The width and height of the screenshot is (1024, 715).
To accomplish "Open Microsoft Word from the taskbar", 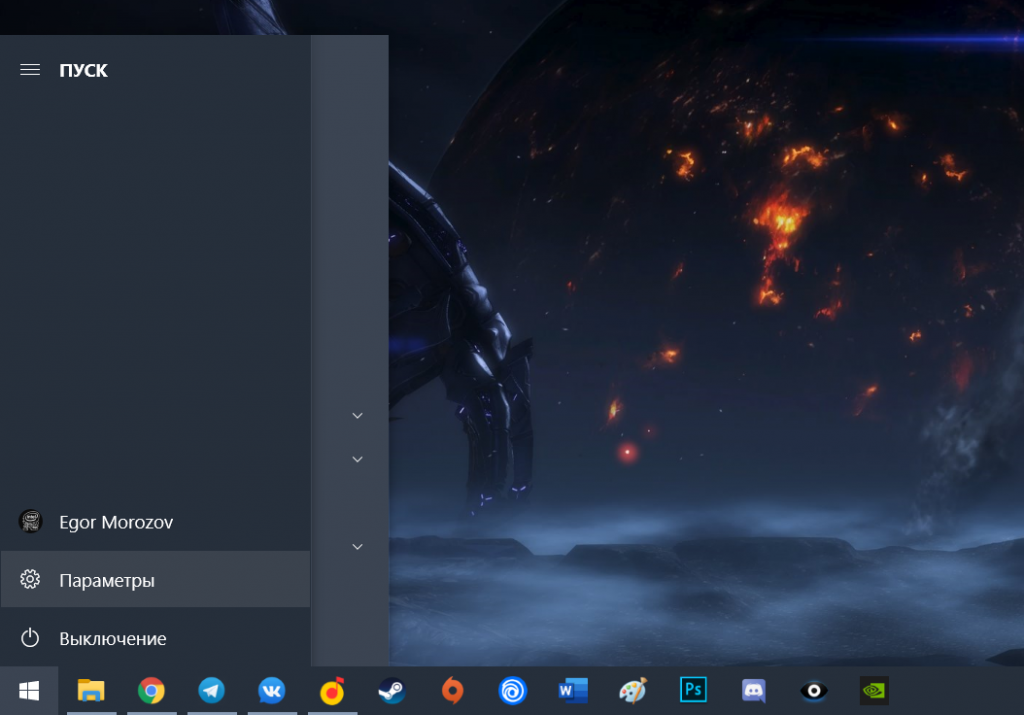I will [x=573, y=690].
